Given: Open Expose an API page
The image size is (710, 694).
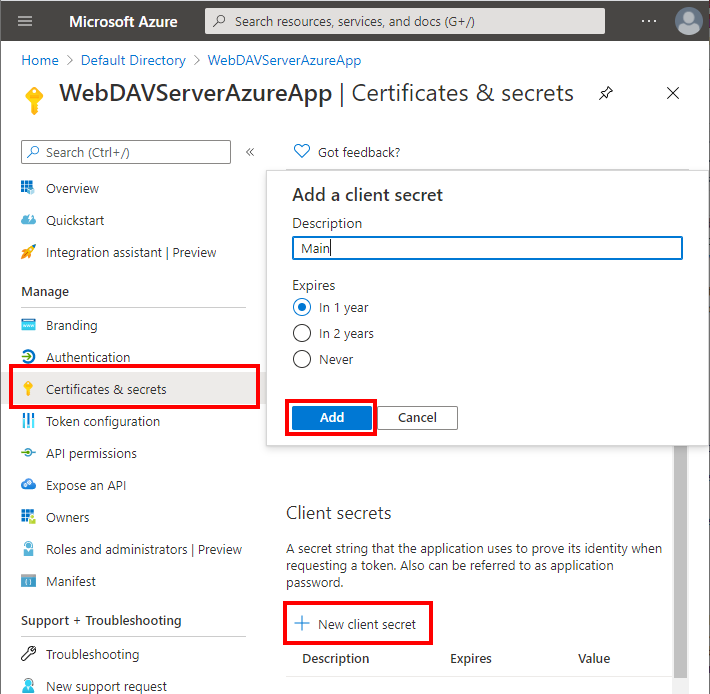Looking at the screenshot, I should click(x=86, y=485).
